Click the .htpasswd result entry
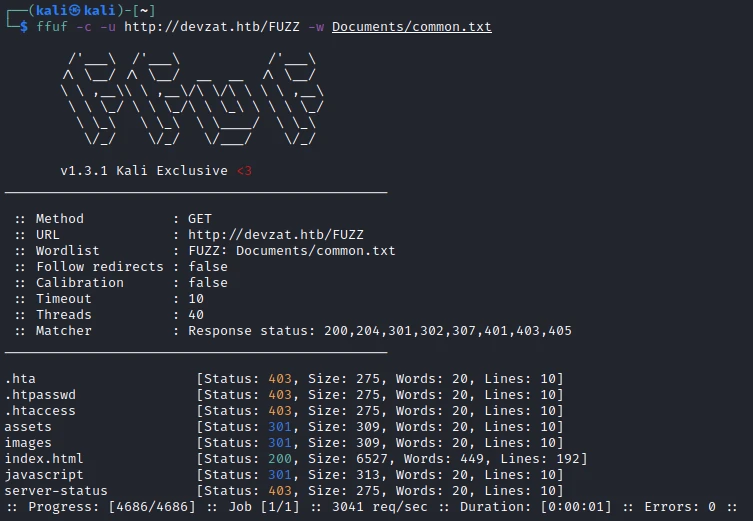This screenshot has width=753, height=521. tap(40, 395)
